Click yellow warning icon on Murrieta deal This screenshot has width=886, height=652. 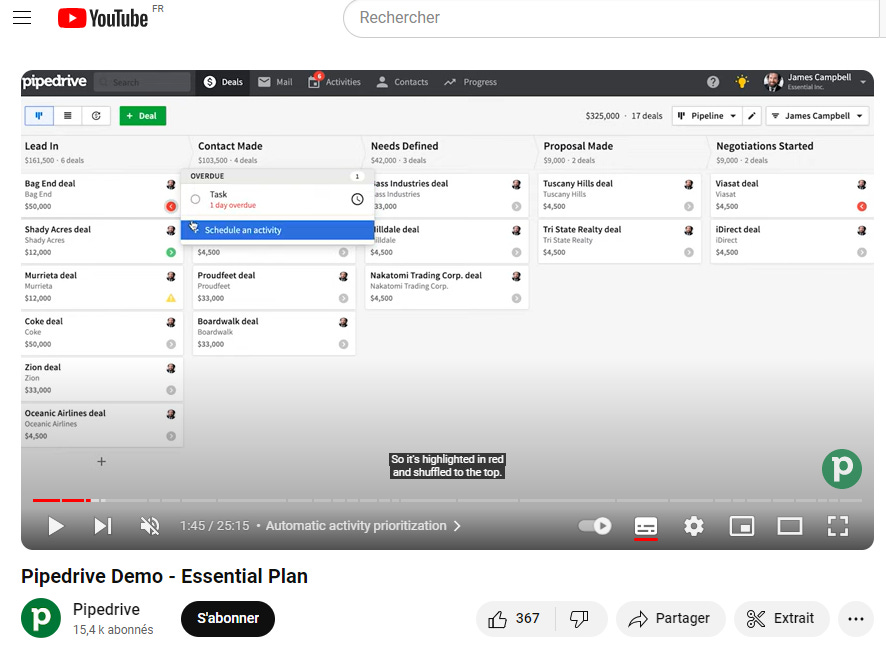171,298
